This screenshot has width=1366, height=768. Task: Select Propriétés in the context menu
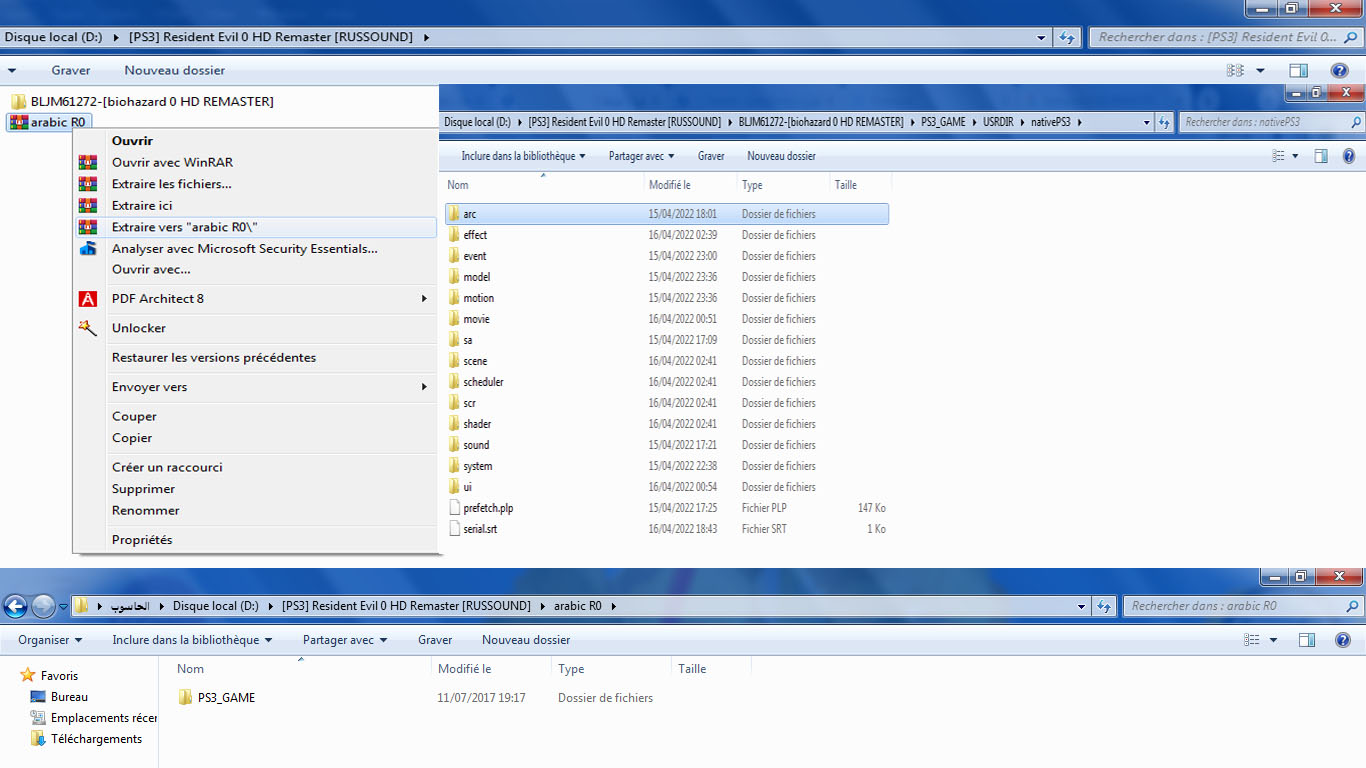(142, 540)
